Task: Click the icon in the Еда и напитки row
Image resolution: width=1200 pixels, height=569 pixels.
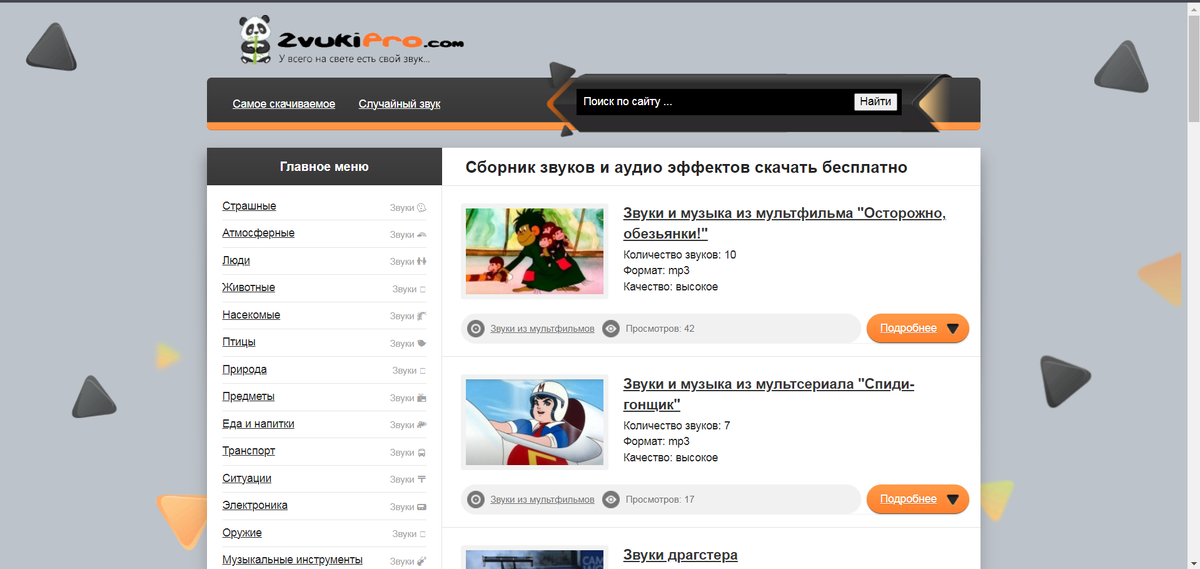Action: 422,425
